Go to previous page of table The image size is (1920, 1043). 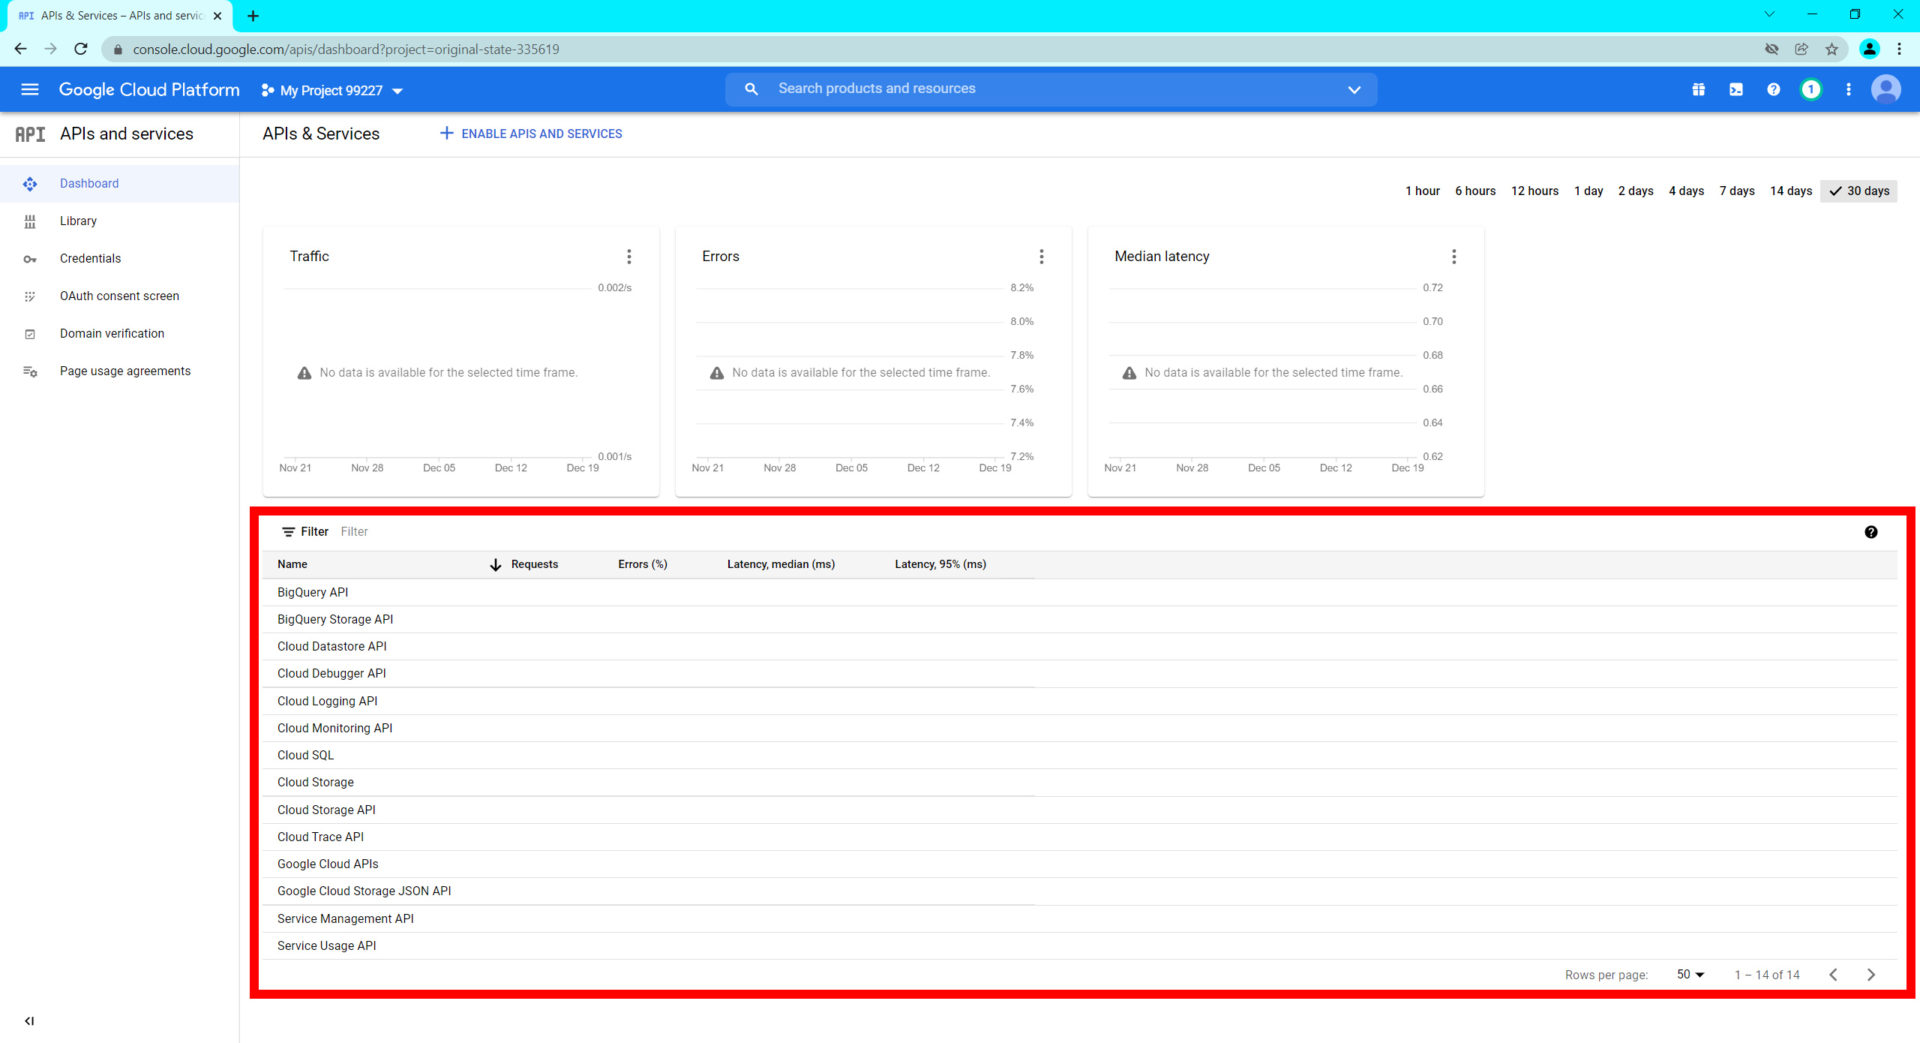pyautogui.click(x=1833, y=975)
